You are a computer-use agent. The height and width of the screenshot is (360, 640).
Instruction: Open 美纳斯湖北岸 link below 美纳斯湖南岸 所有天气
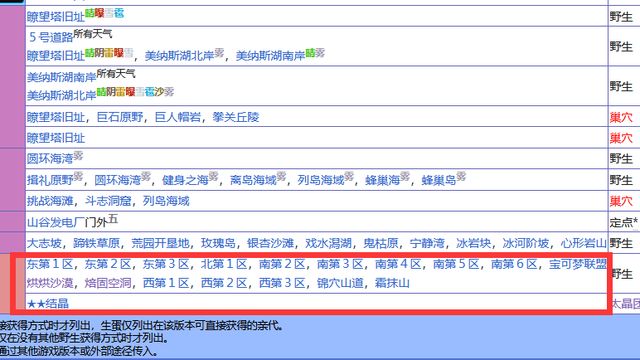click(x=62, y=96)
